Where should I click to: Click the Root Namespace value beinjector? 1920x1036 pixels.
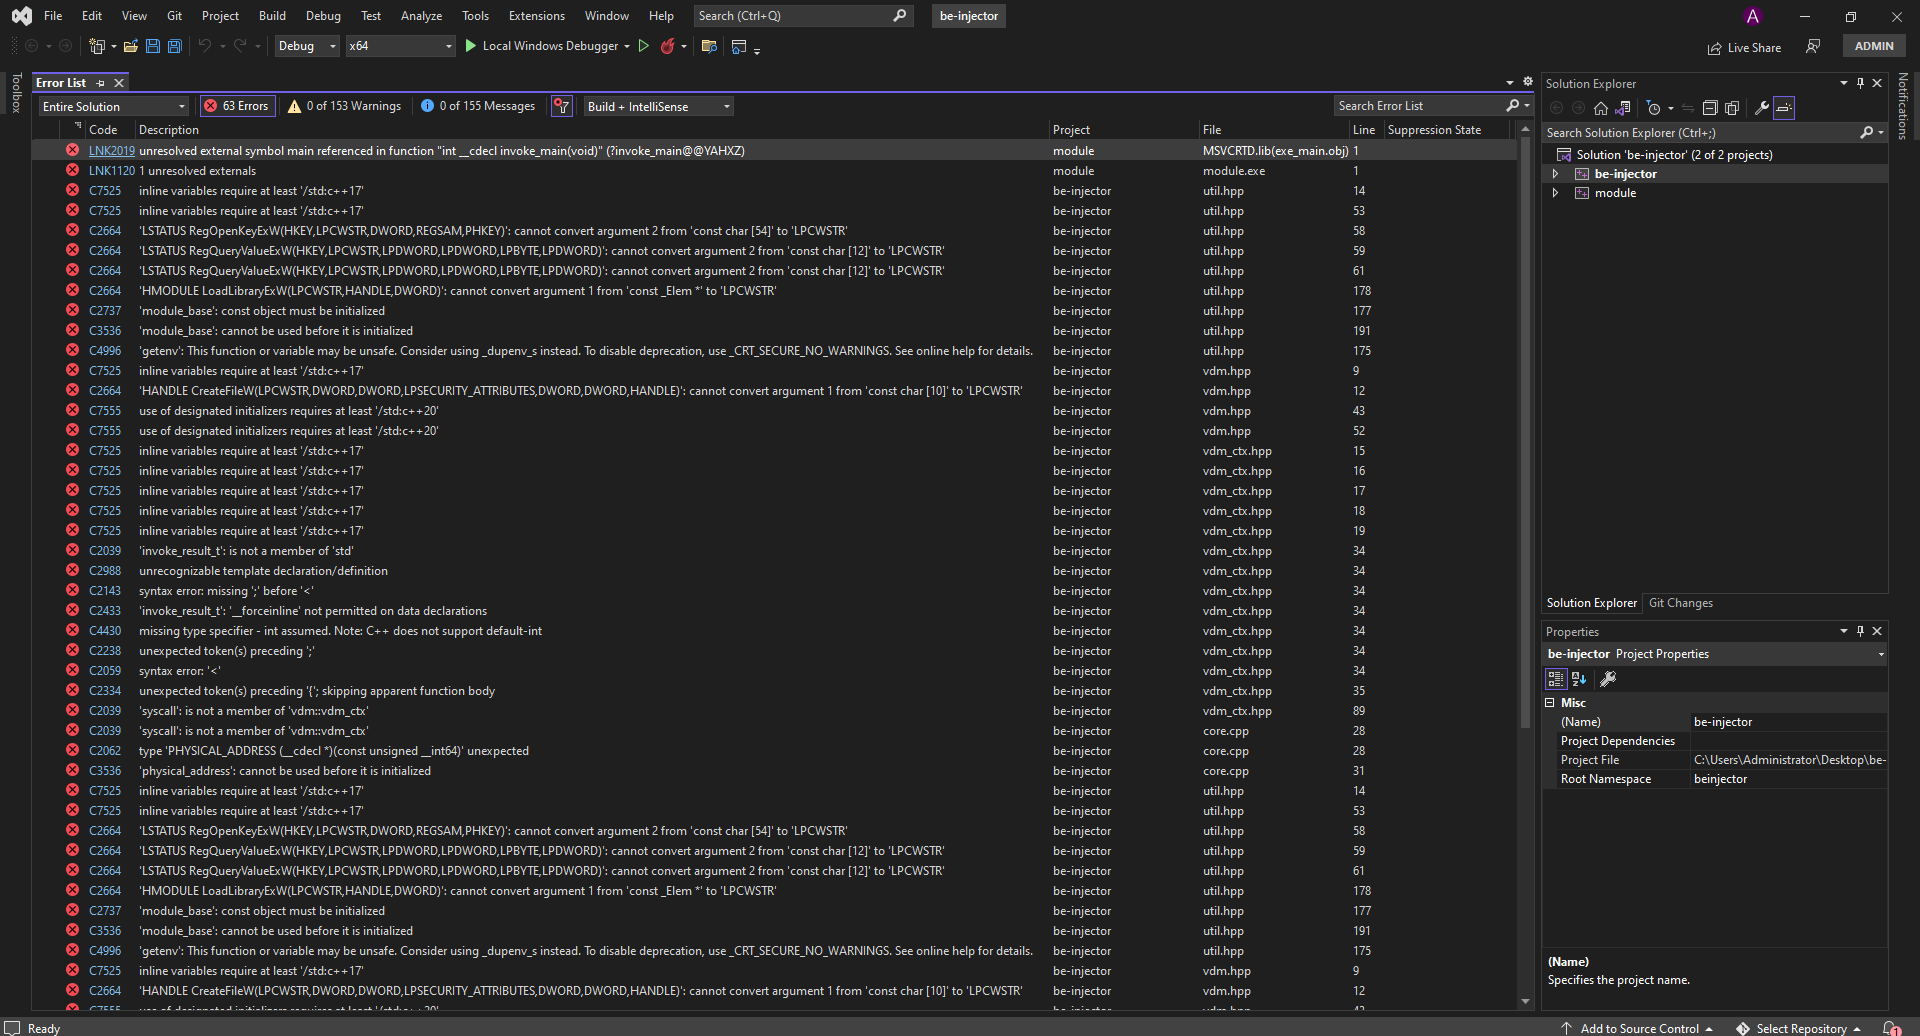[1720, 779]
